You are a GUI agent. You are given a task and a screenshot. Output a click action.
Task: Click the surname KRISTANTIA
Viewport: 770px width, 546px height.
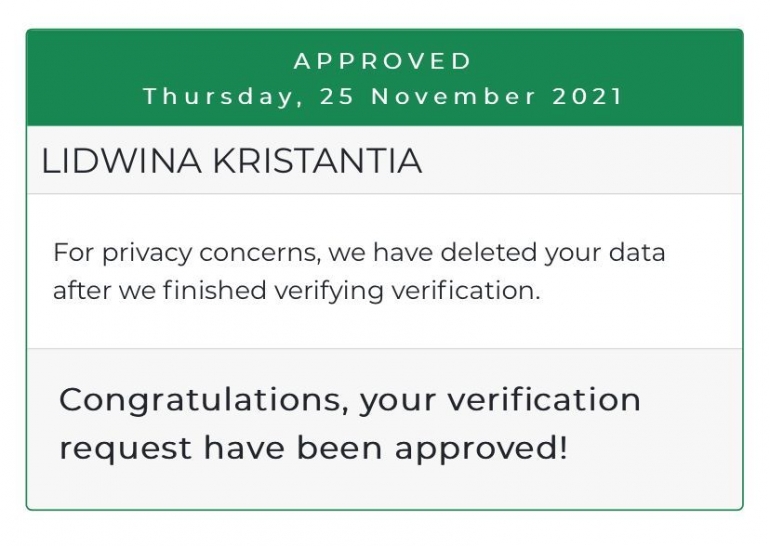(317, 161)
